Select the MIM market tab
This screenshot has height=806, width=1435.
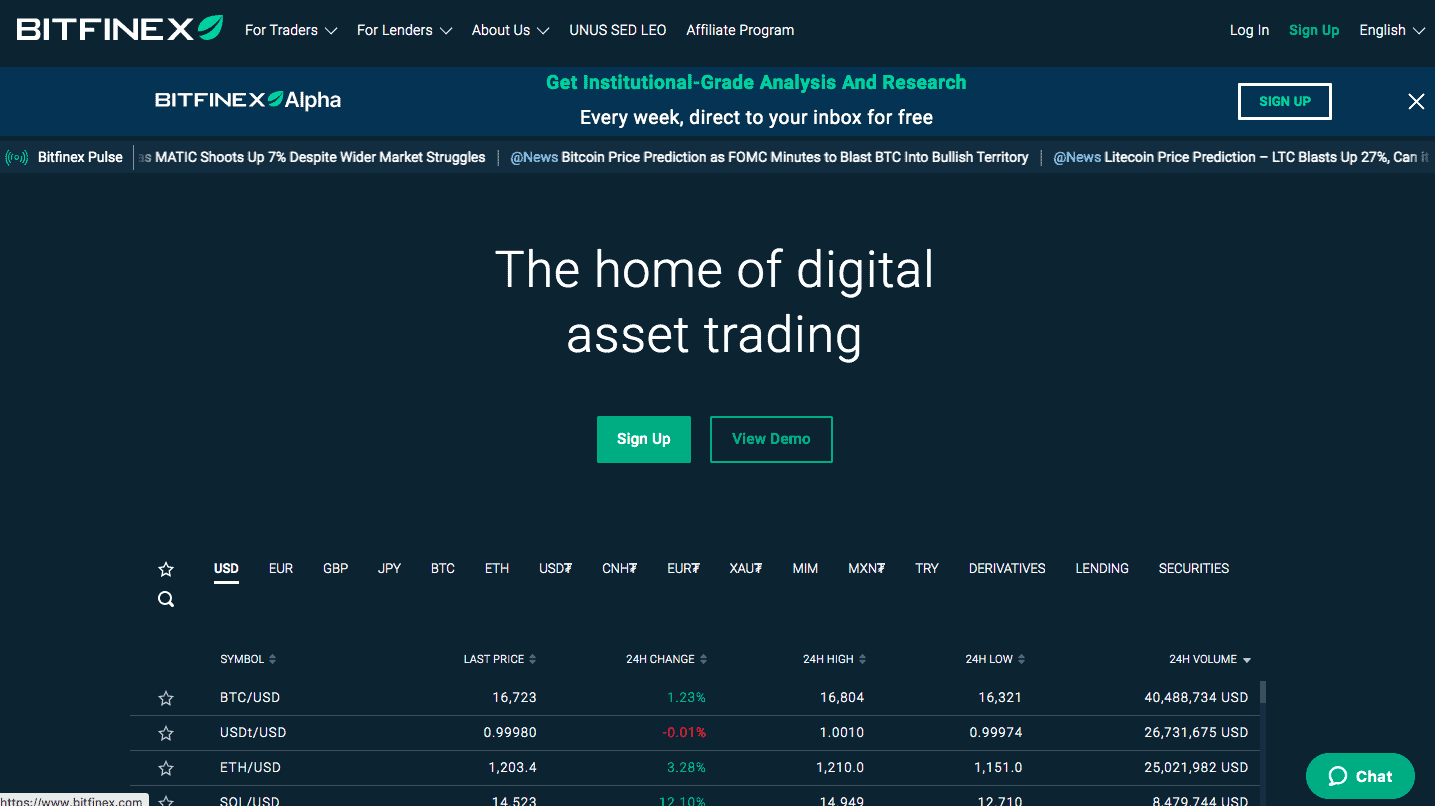(x=805, y=568)
